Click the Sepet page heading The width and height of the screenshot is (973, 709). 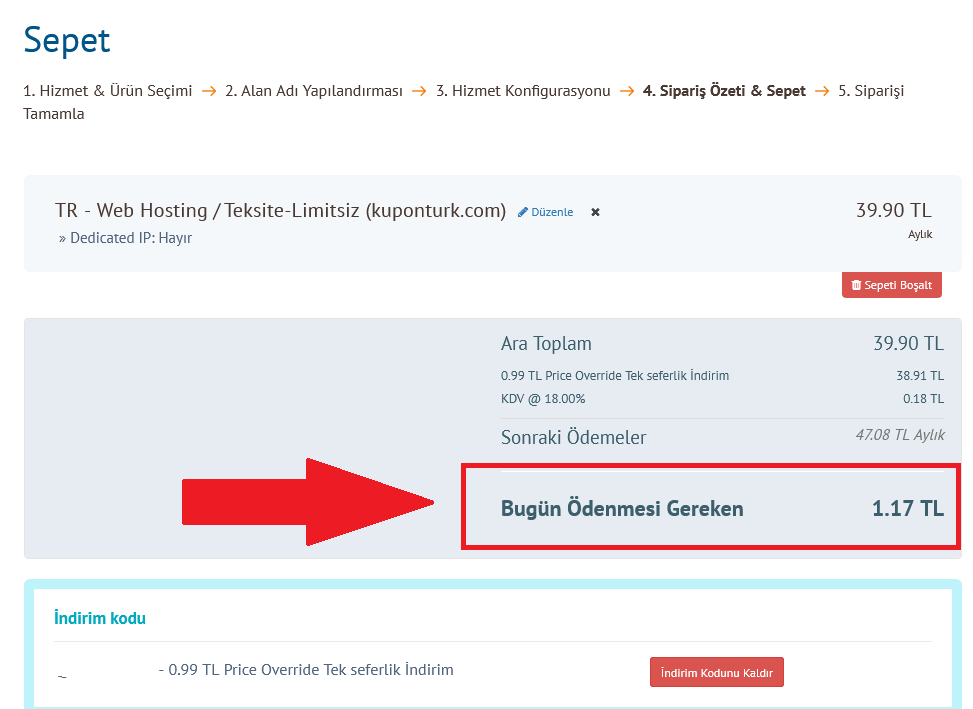click(67, 41)
